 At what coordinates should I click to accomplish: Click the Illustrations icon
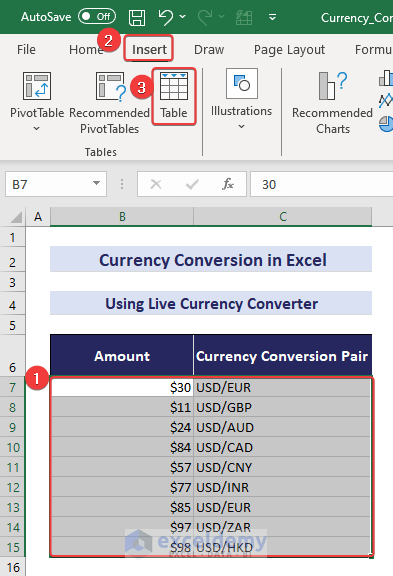pyautogui.click(x=241, y=84)
